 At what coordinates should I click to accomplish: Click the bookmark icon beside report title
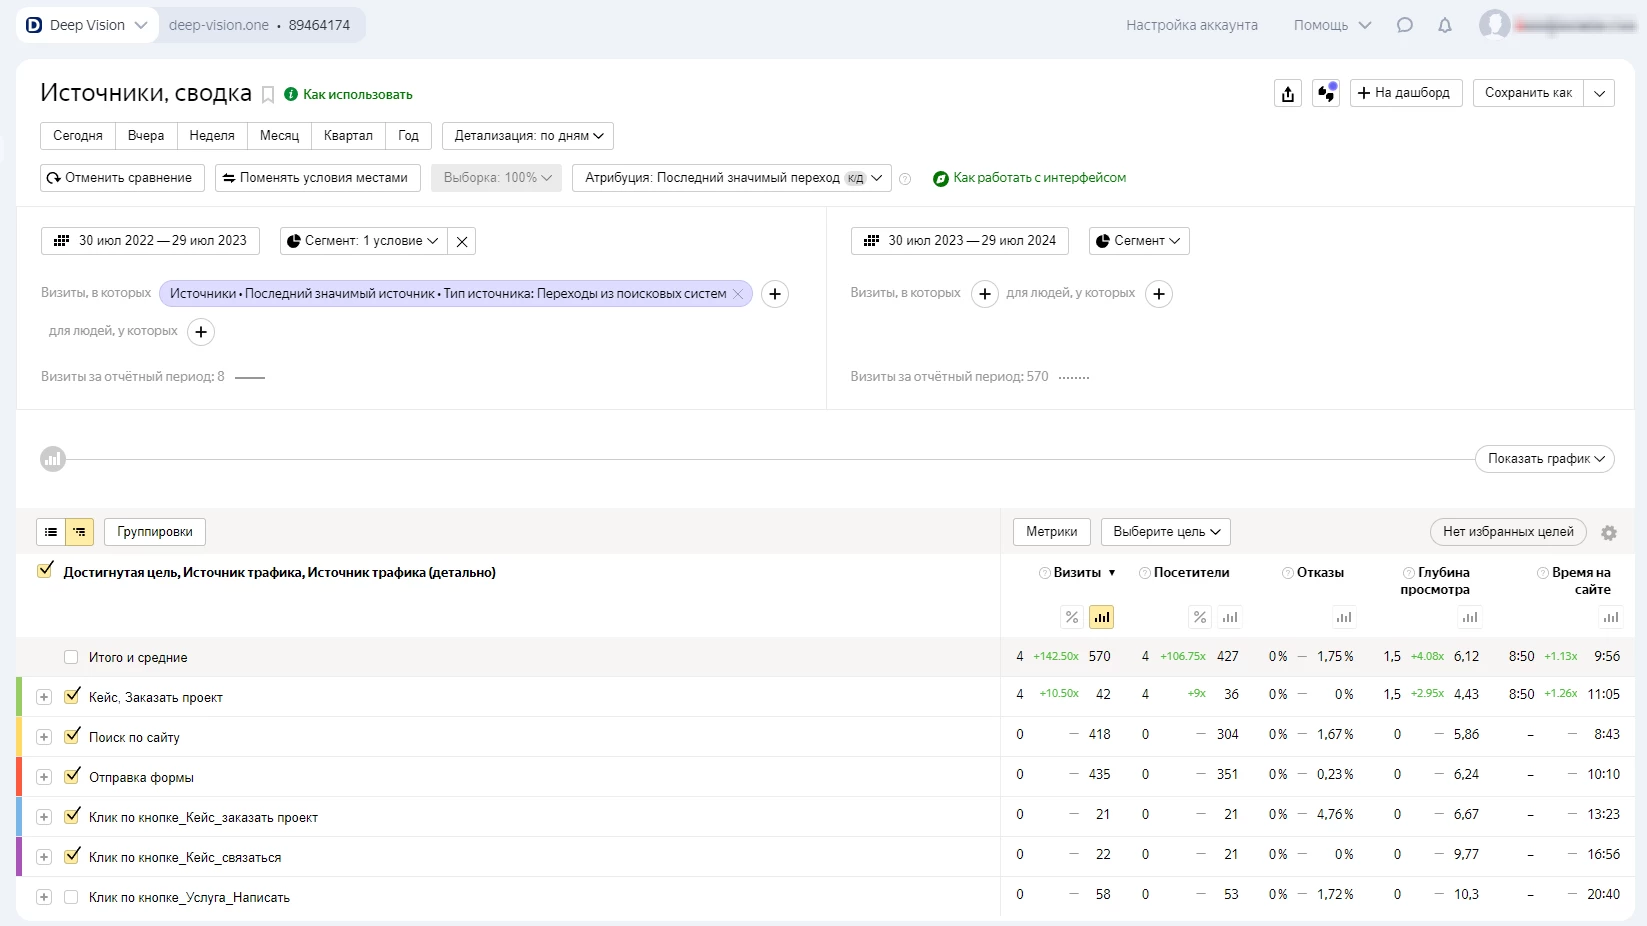pos(268,95)
